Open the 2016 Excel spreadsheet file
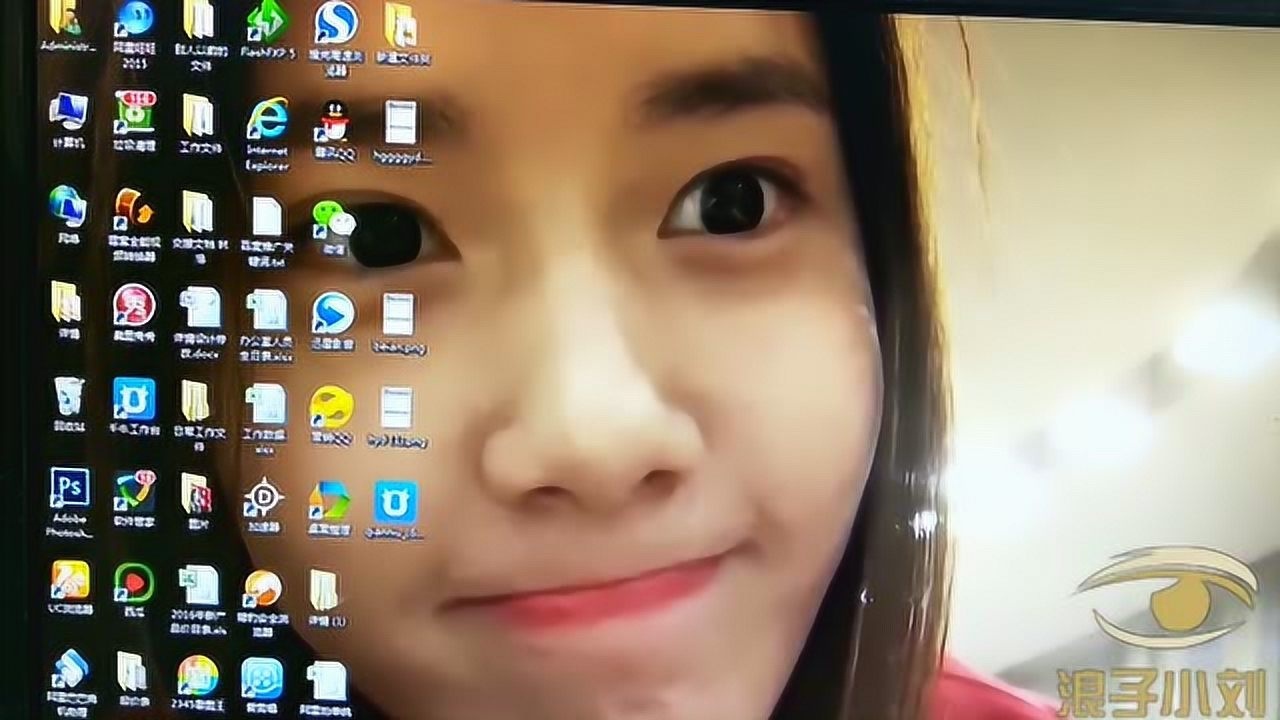This screenshot has width=1280, height=720. pos(199,587)
